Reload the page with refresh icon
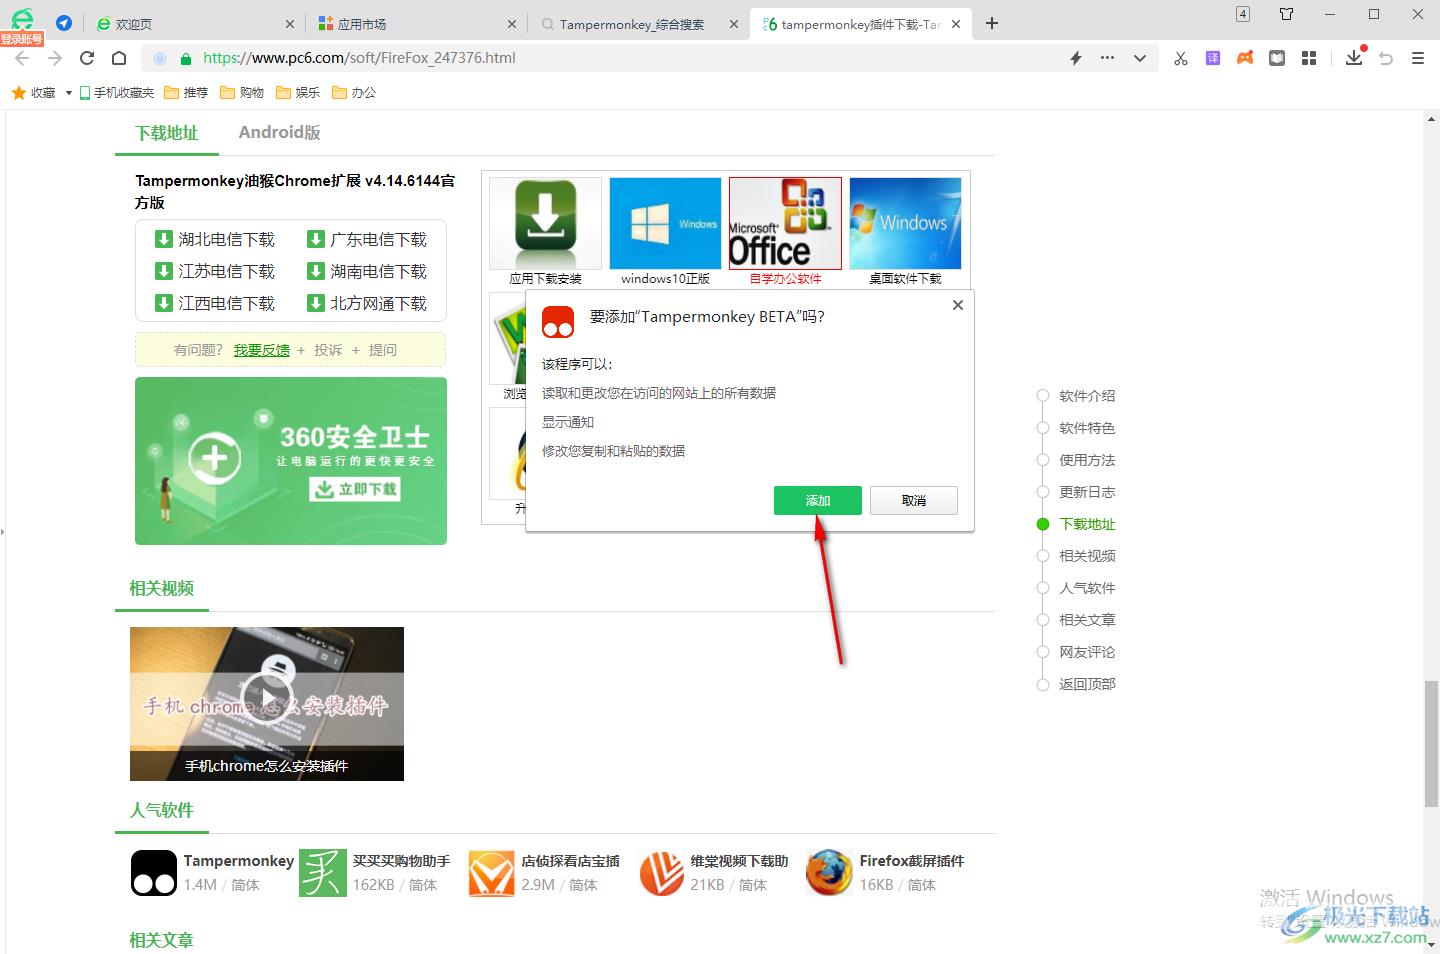The height and width of the screenshot is (954, 1440). [87, 58]
